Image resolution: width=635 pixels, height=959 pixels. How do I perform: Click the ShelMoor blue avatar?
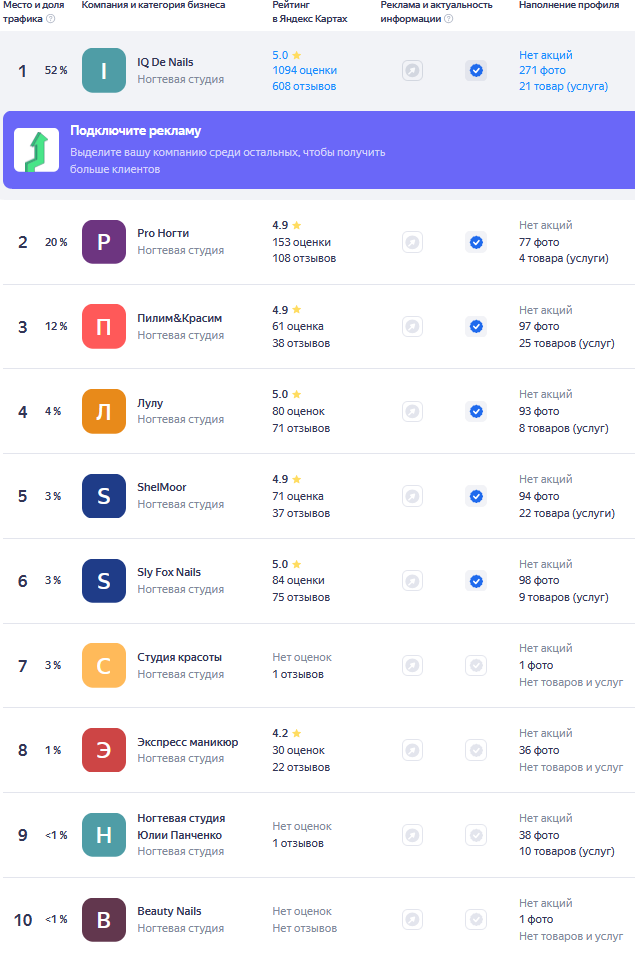pyautogui.click(x=104, y=496)
